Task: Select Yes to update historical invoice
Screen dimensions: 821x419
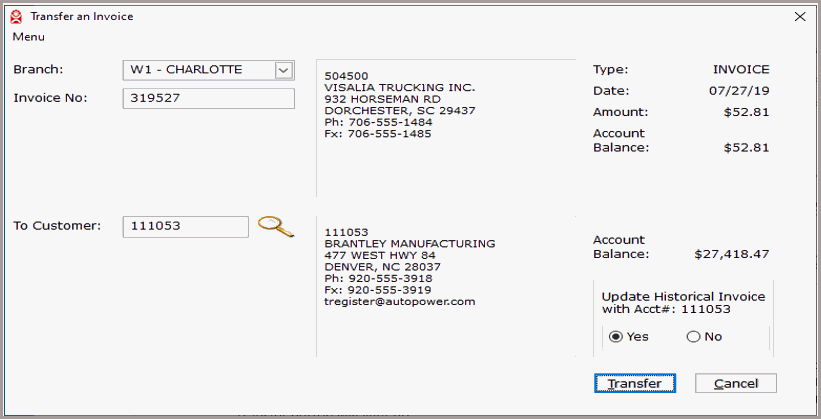Action: tap(616, 337)
